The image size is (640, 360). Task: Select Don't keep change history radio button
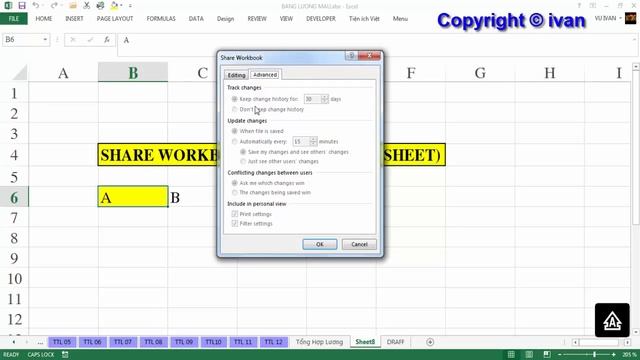pyautogui.click(x=234, y=109)
